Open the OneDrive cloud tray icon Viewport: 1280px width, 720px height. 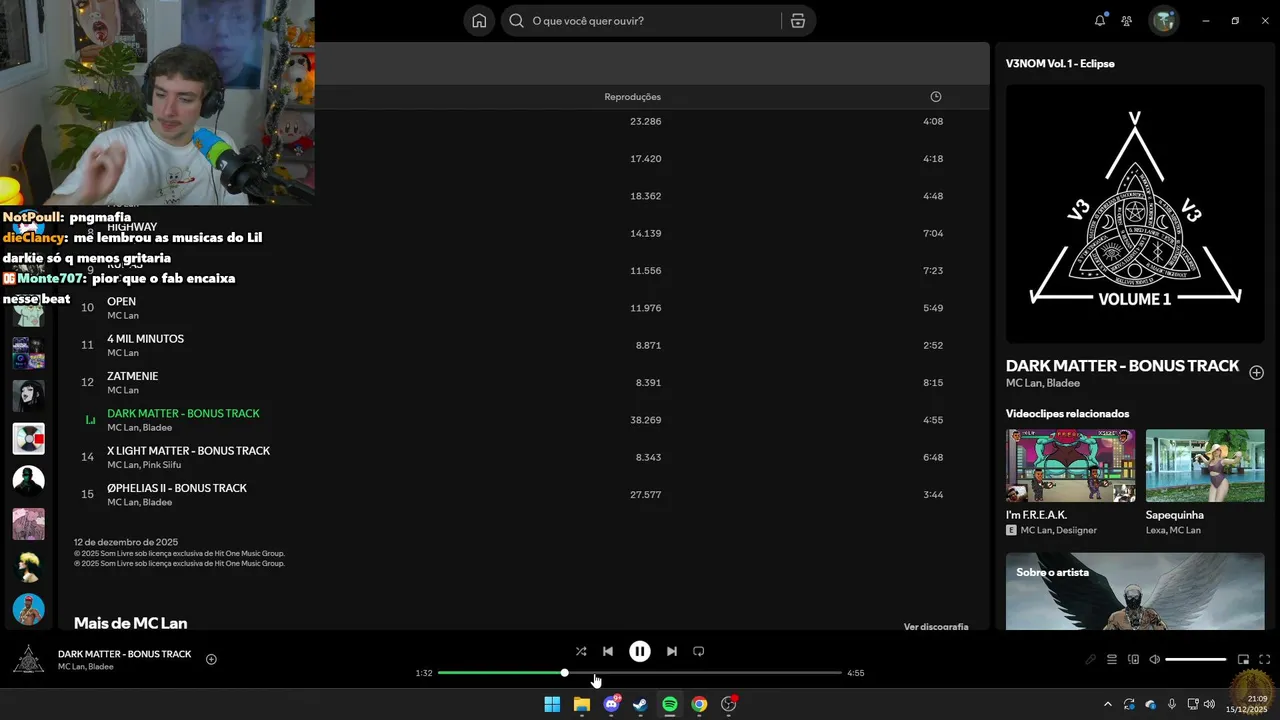(1150, 704)
